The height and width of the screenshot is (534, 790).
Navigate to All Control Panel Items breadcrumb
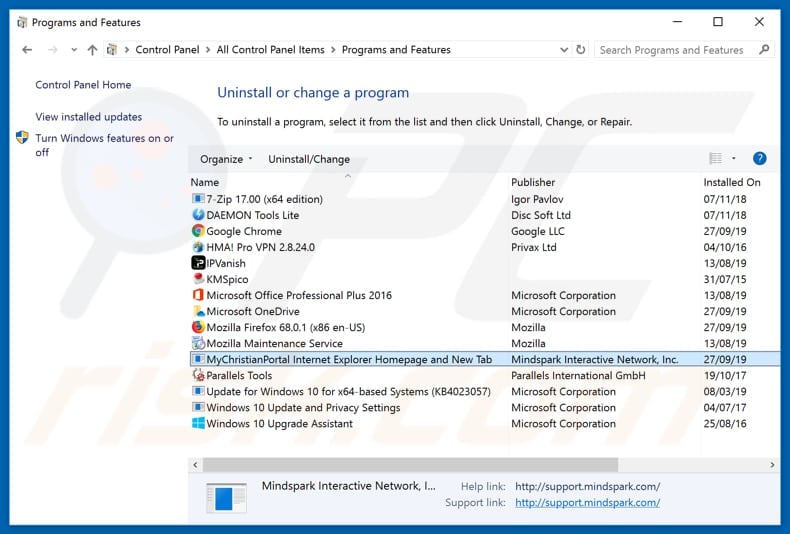click(x=271, y=50)
